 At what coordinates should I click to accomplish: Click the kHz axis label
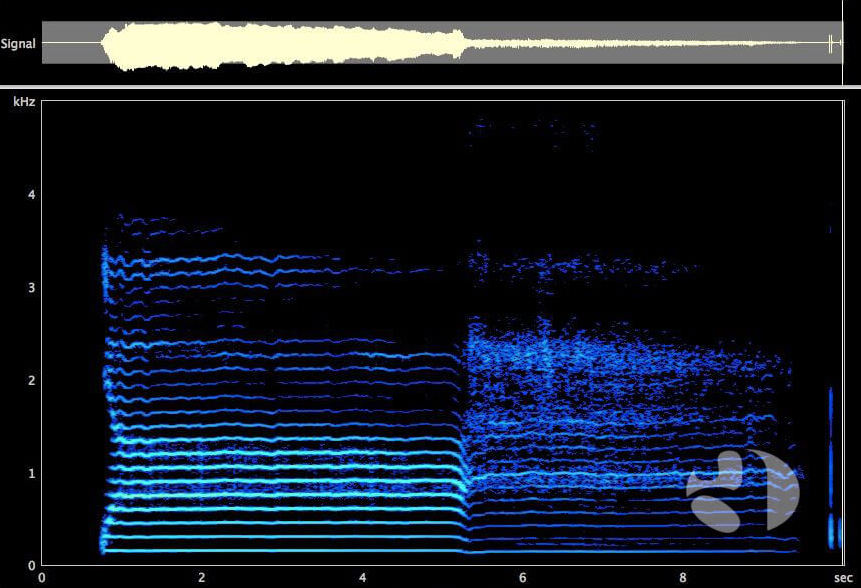click(x=23, y=101)
